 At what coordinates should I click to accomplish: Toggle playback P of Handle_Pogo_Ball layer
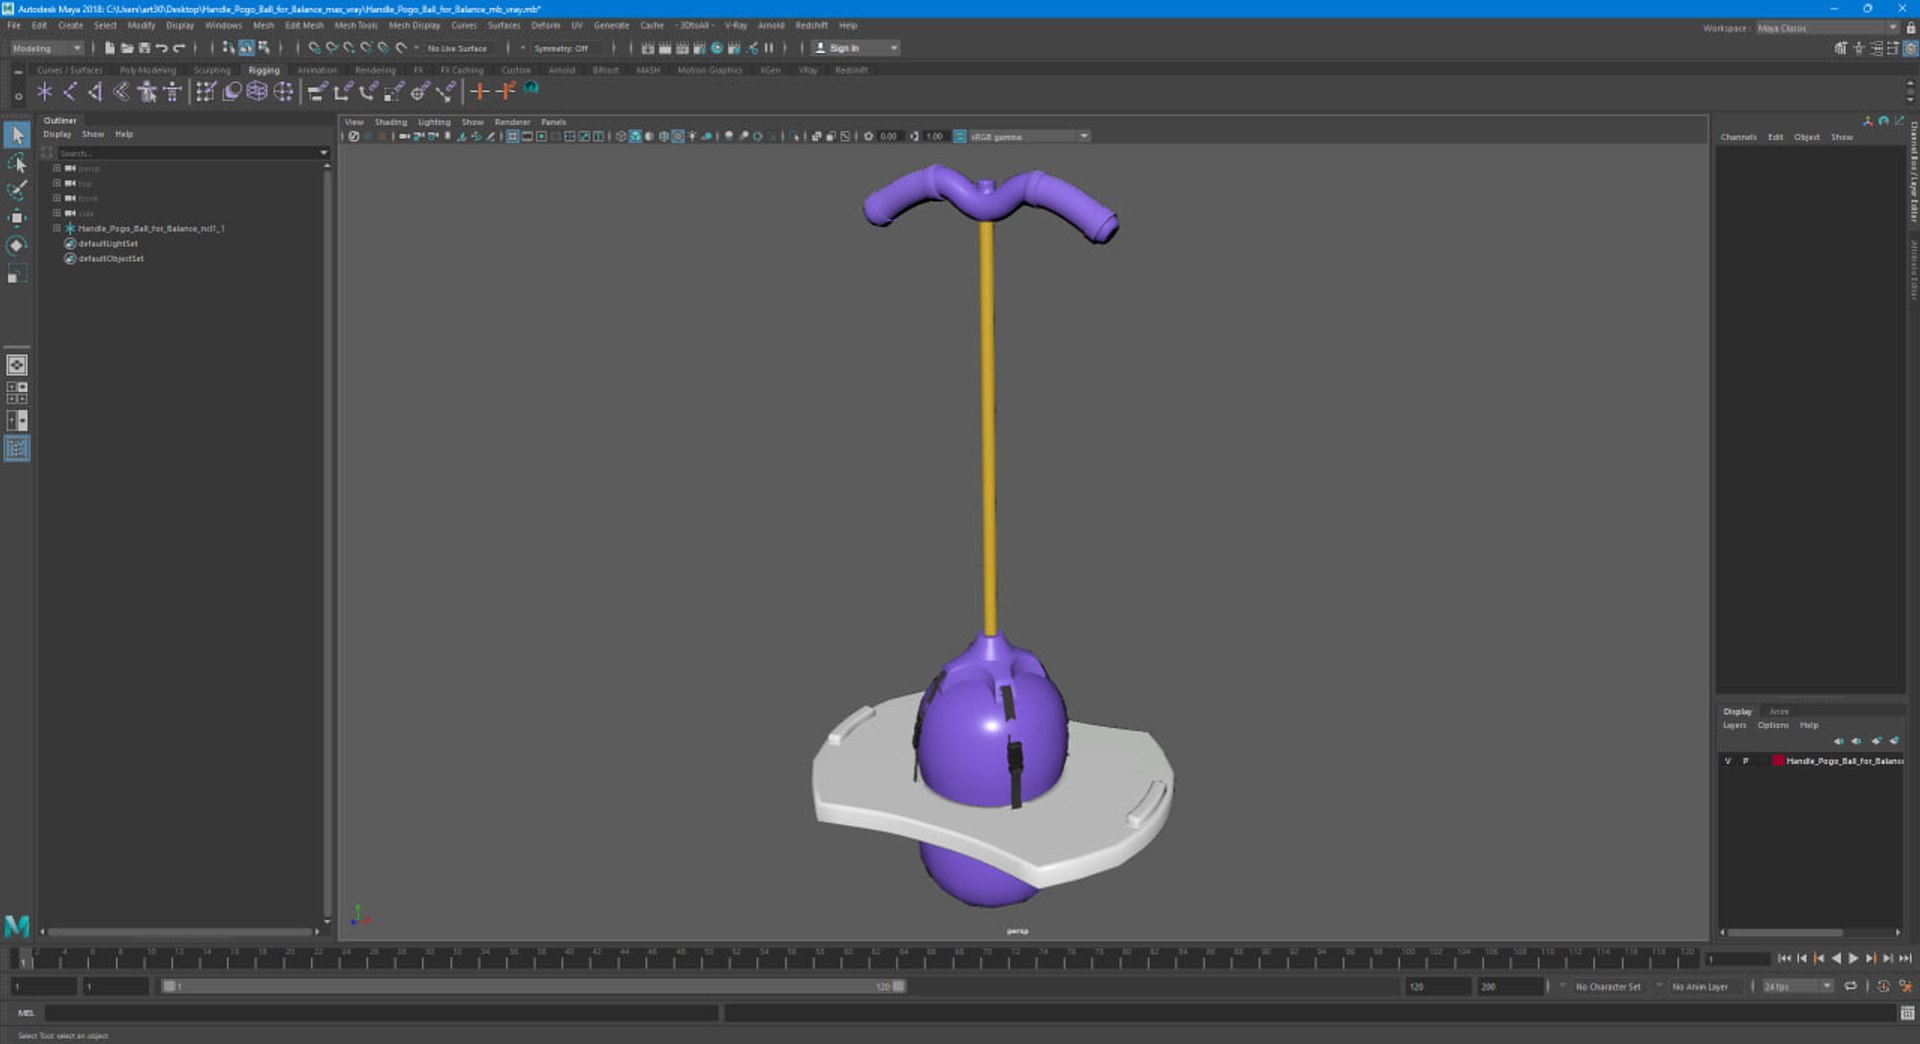(x=1746, y=761)
